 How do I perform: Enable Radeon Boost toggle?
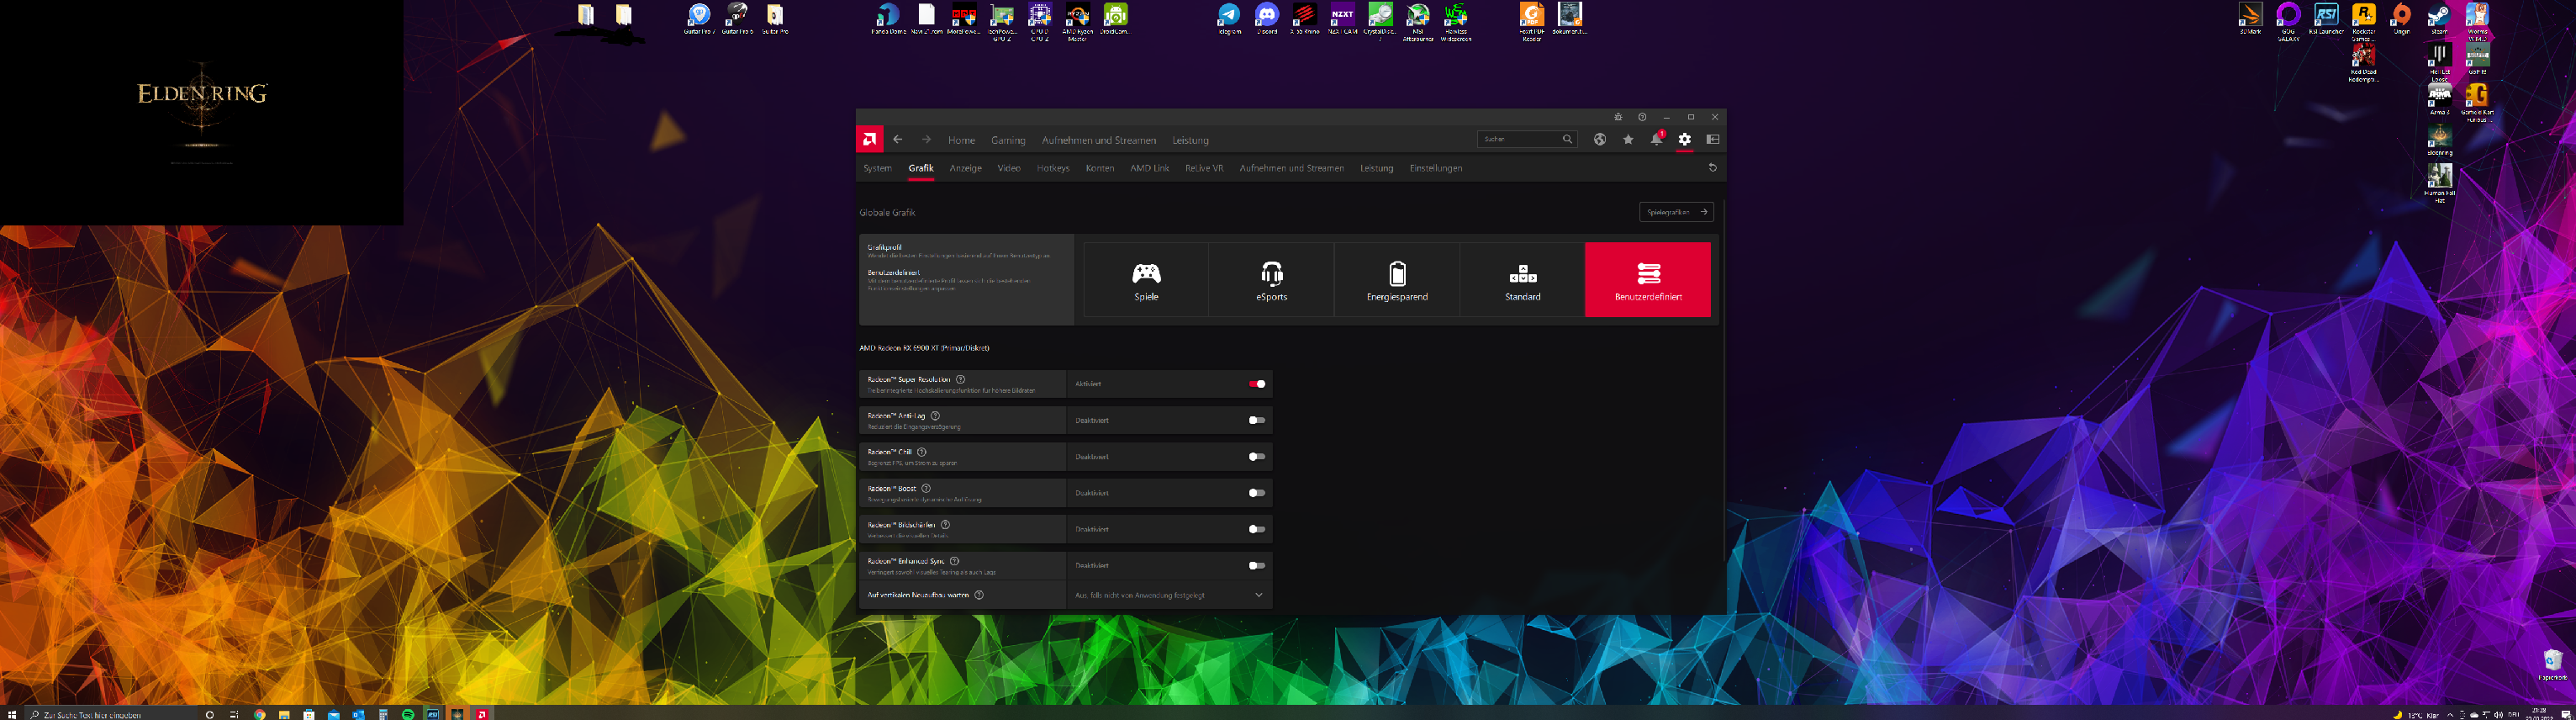point(1257,493)
